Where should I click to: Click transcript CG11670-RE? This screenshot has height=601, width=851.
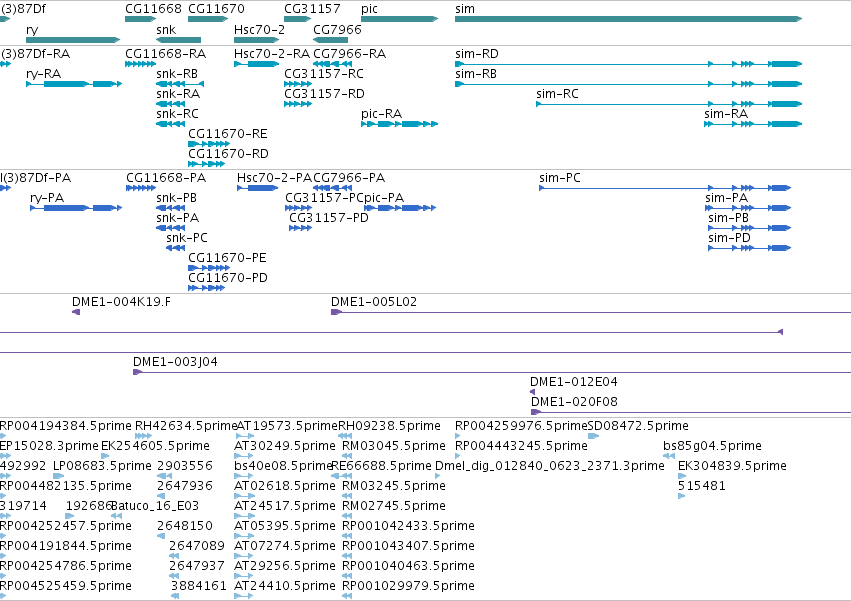[209, 144]
